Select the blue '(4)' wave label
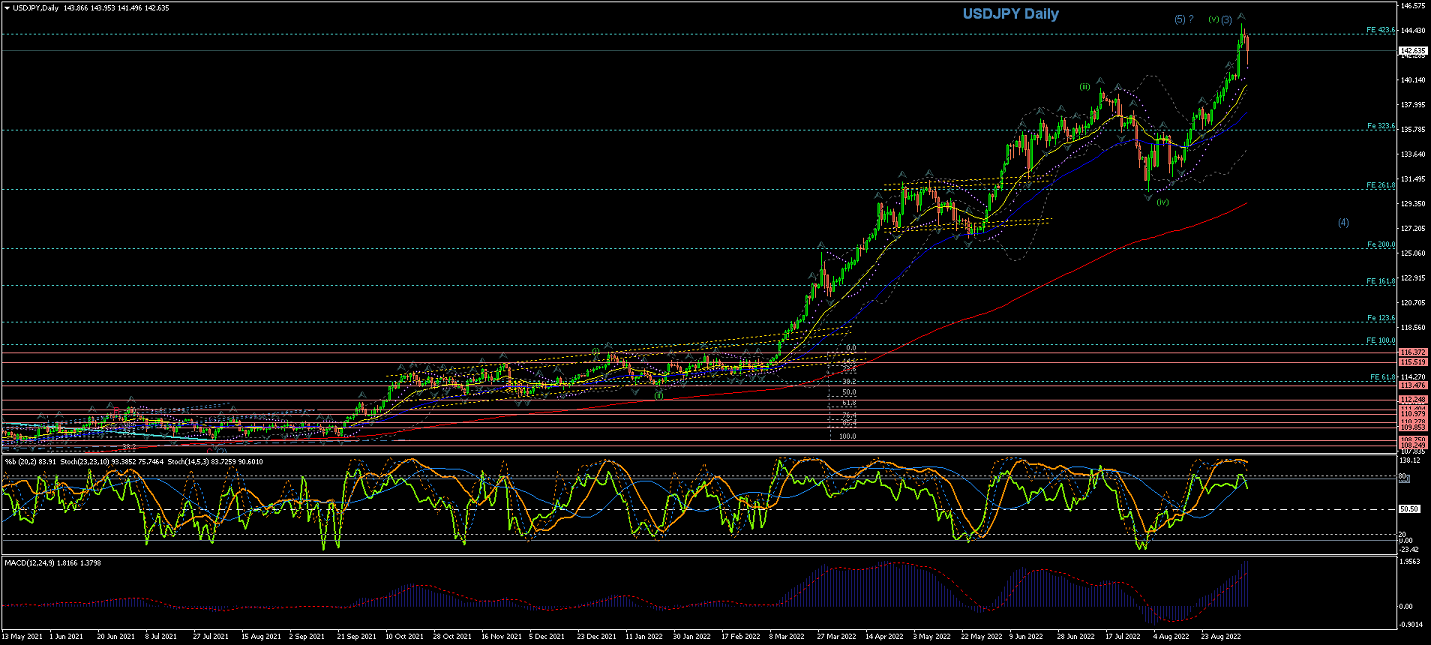This screenshot has width=1431, height=645. point(1344,222)
